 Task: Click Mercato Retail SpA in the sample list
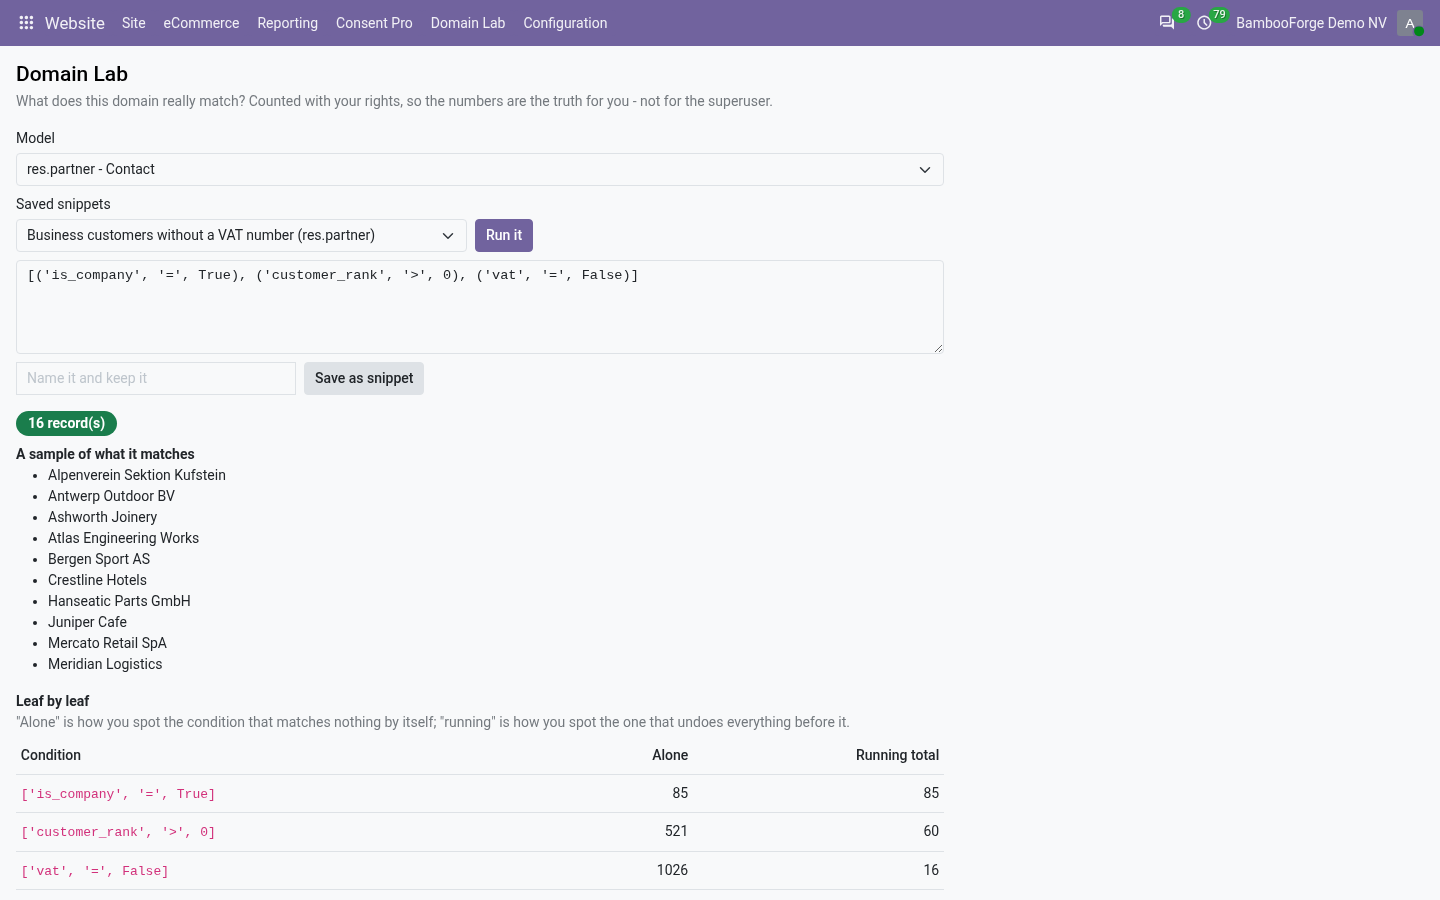click(x=107, y=643)
